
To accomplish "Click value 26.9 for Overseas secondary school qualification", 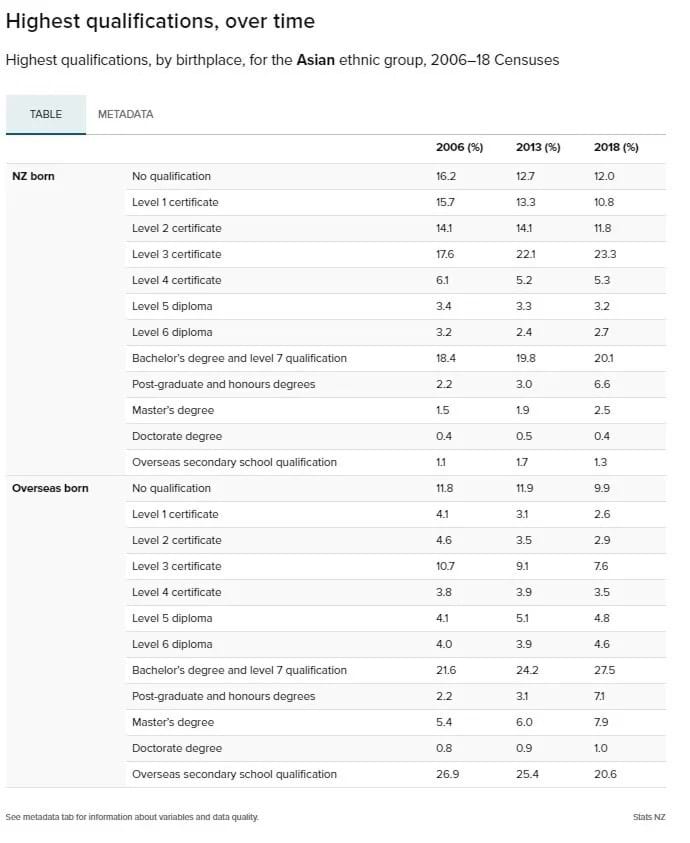I will (447, 774).
